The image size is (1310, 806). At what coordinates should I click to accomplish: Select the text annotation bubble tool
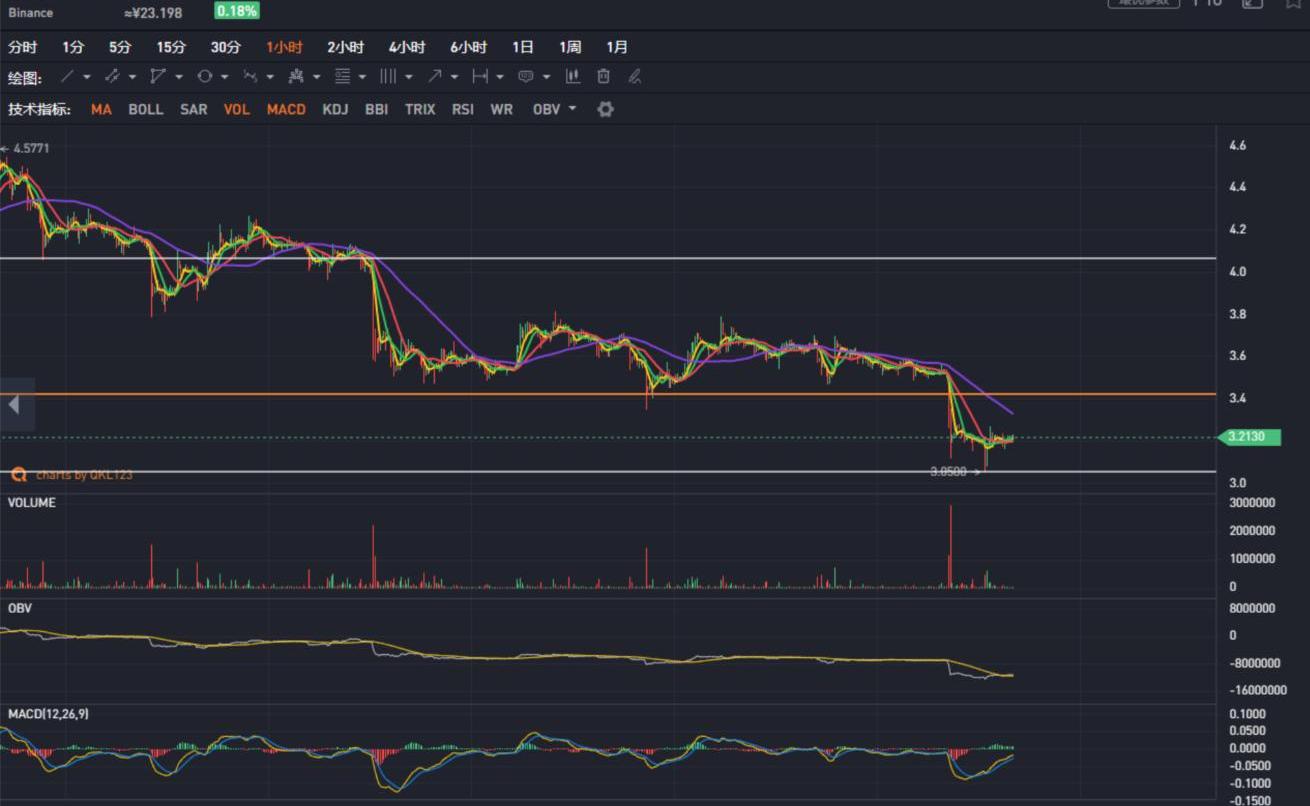point(526,77)
